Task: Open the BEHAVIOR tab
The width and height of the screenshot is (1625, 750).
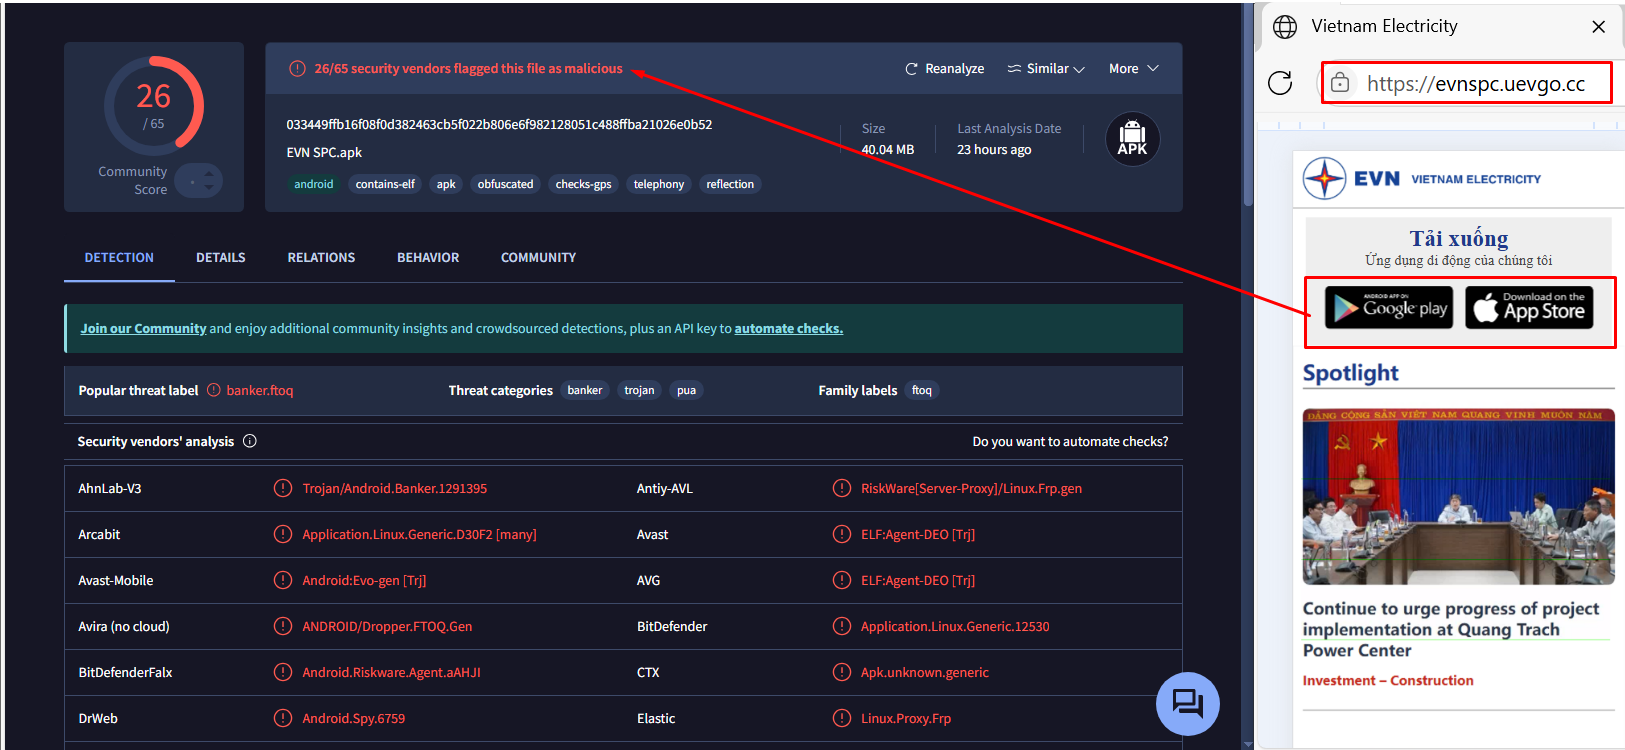Action: 428,258
